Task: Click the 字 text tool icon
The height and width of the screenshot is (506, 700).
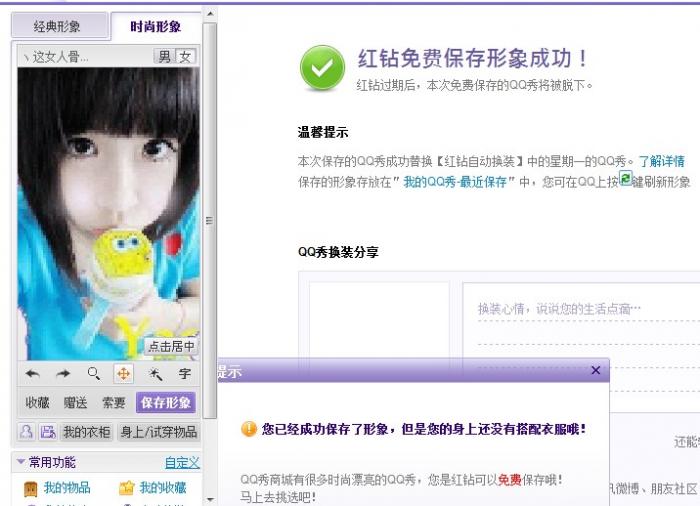Action: (184, 373)
